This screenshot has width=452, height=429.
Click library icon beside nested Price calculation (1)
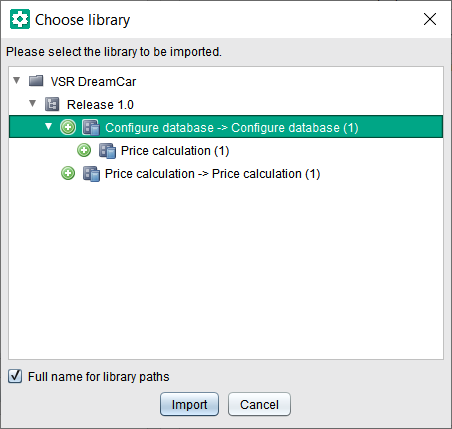click(107, 151)
